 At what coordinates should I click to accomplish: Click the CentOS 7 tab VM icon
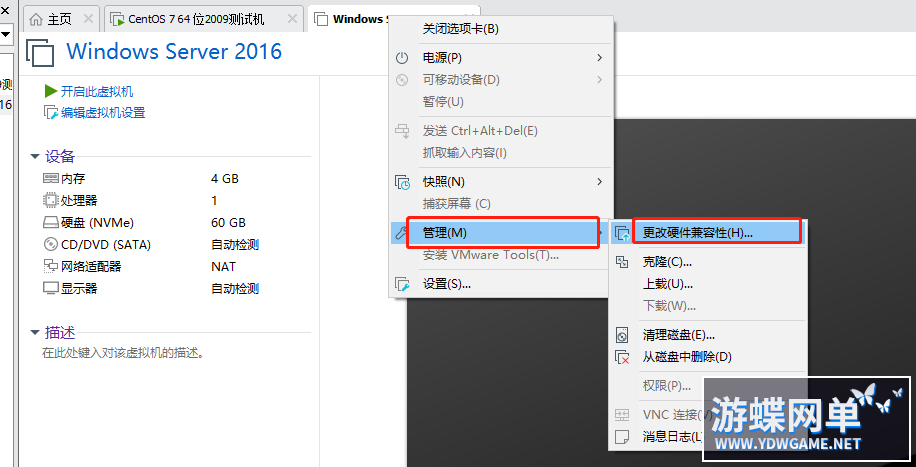117,19
